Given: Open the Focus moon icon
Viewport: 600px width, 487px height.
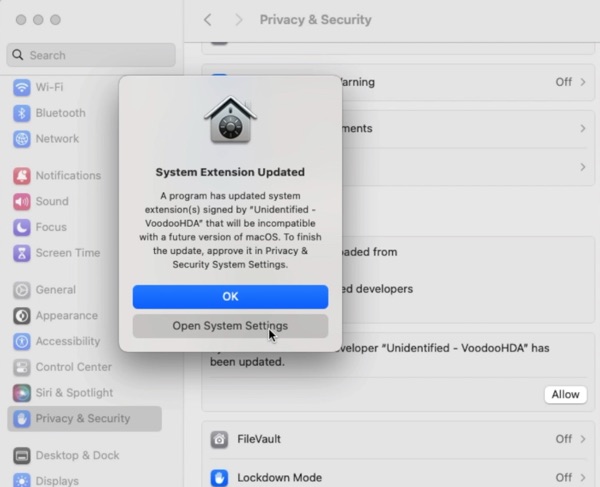Looking at the screenshot, I should click(21, 227).
